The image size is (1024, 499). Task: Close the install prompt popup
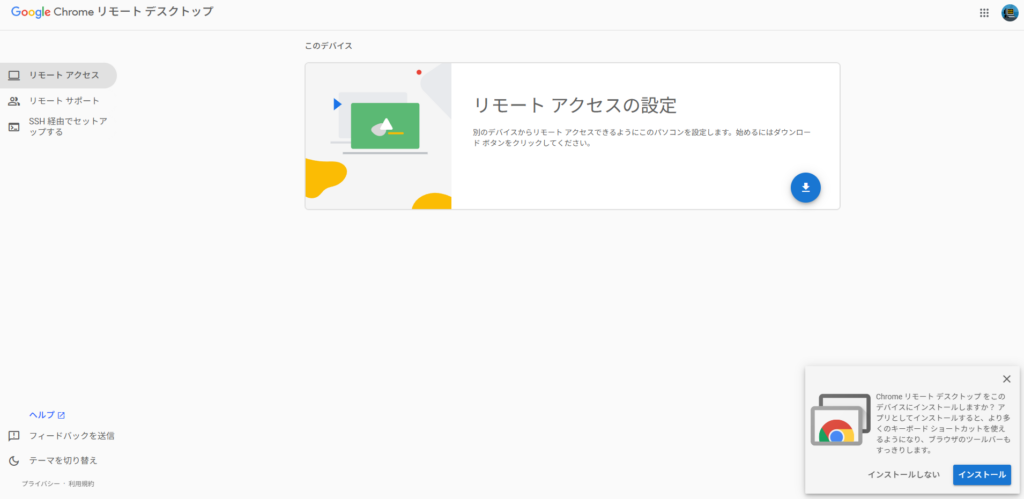click(1006, 379)
